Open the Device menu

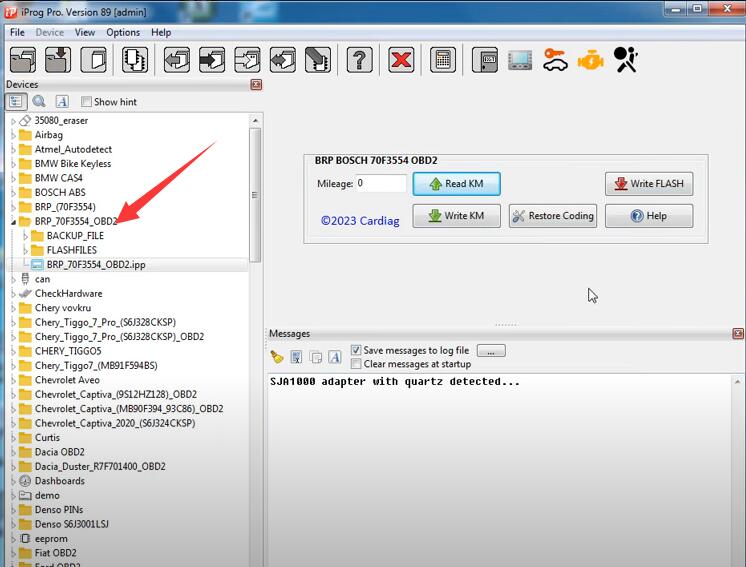tap(49, 32)
